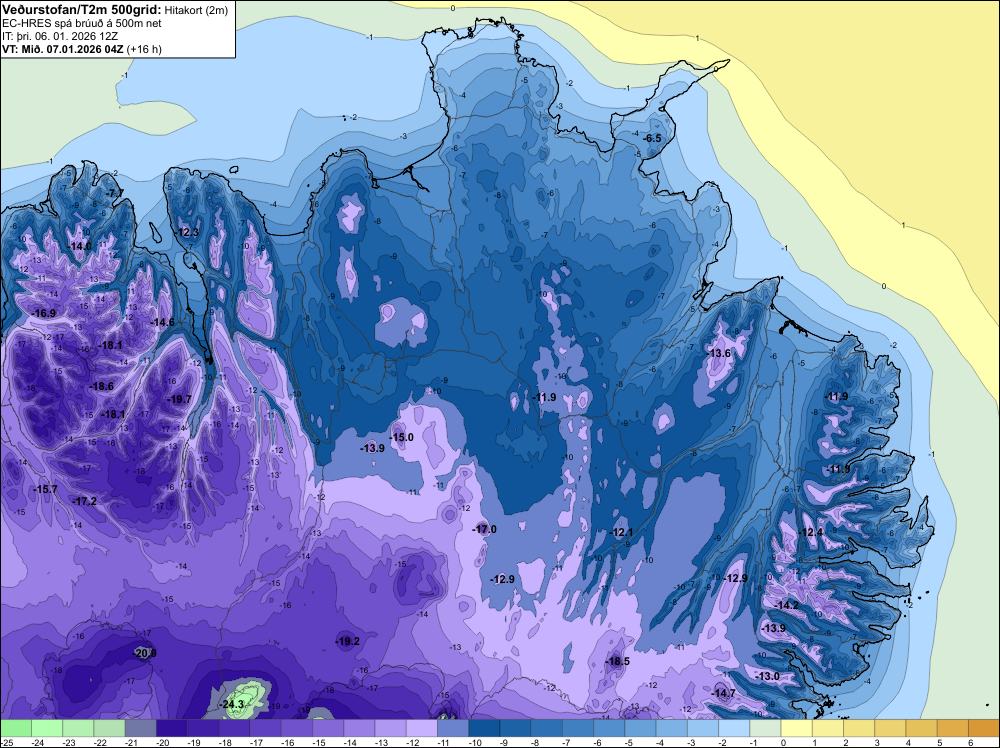Click the -13.0 temperature value

[x=767, y=676]
